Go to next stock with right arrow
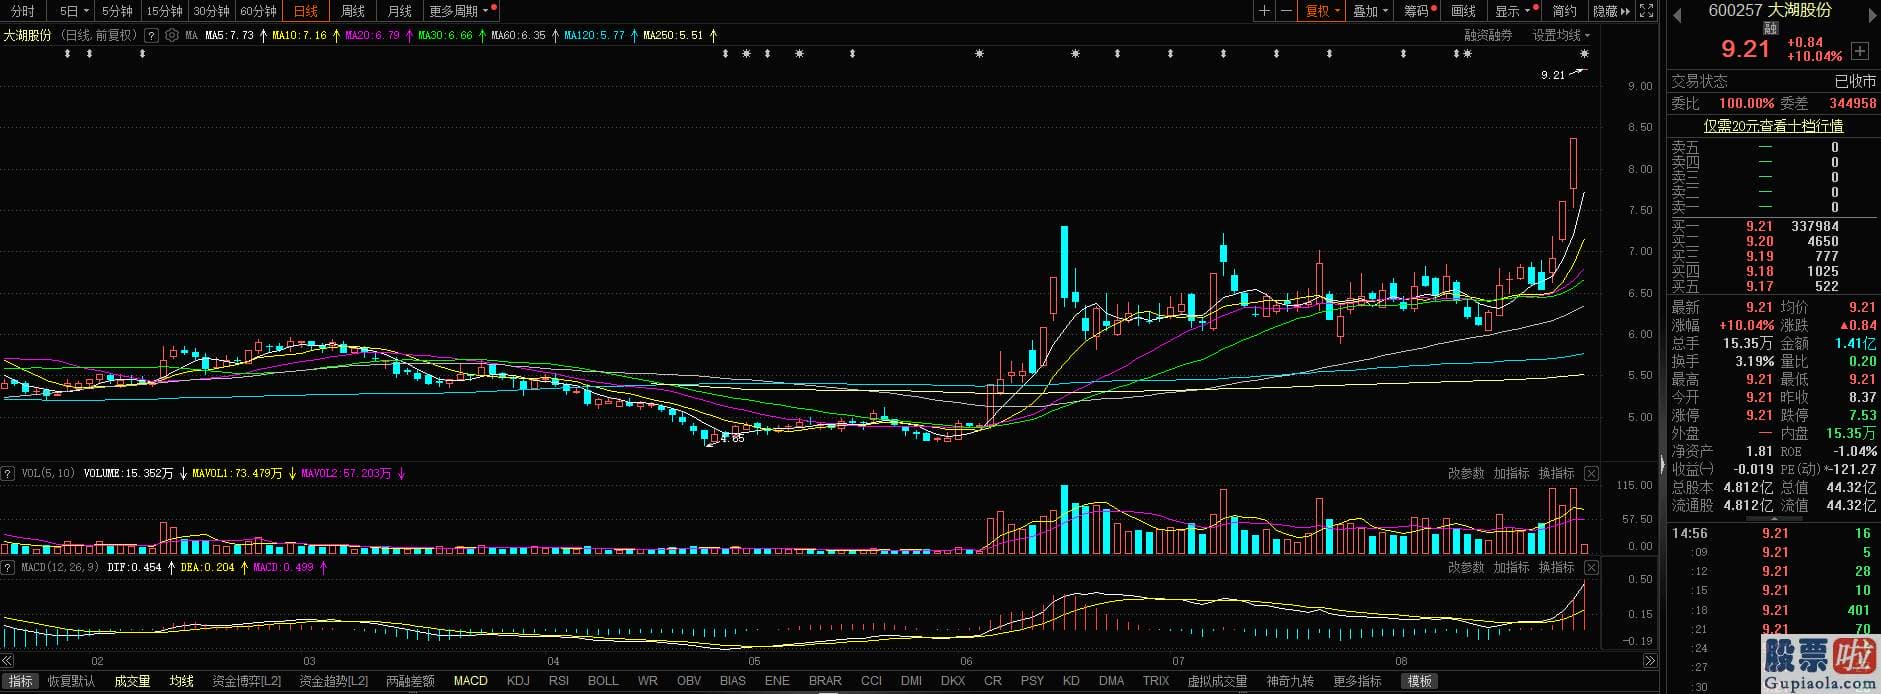 1873,15
